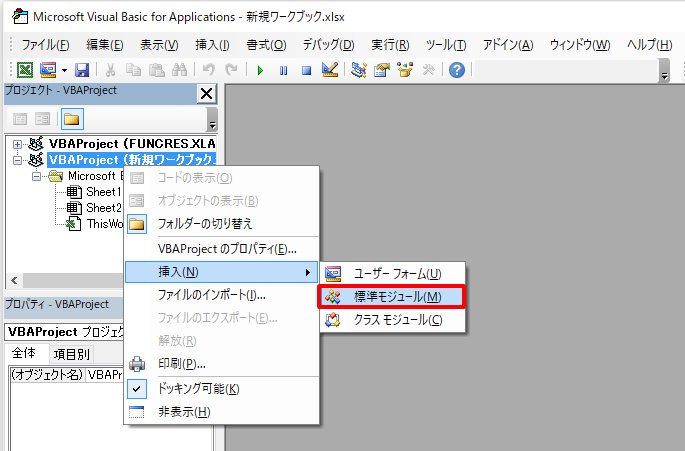Switch to 全体 tab in properties panel
Viewport: 685px width, 451px height.
tap(24, 353)
